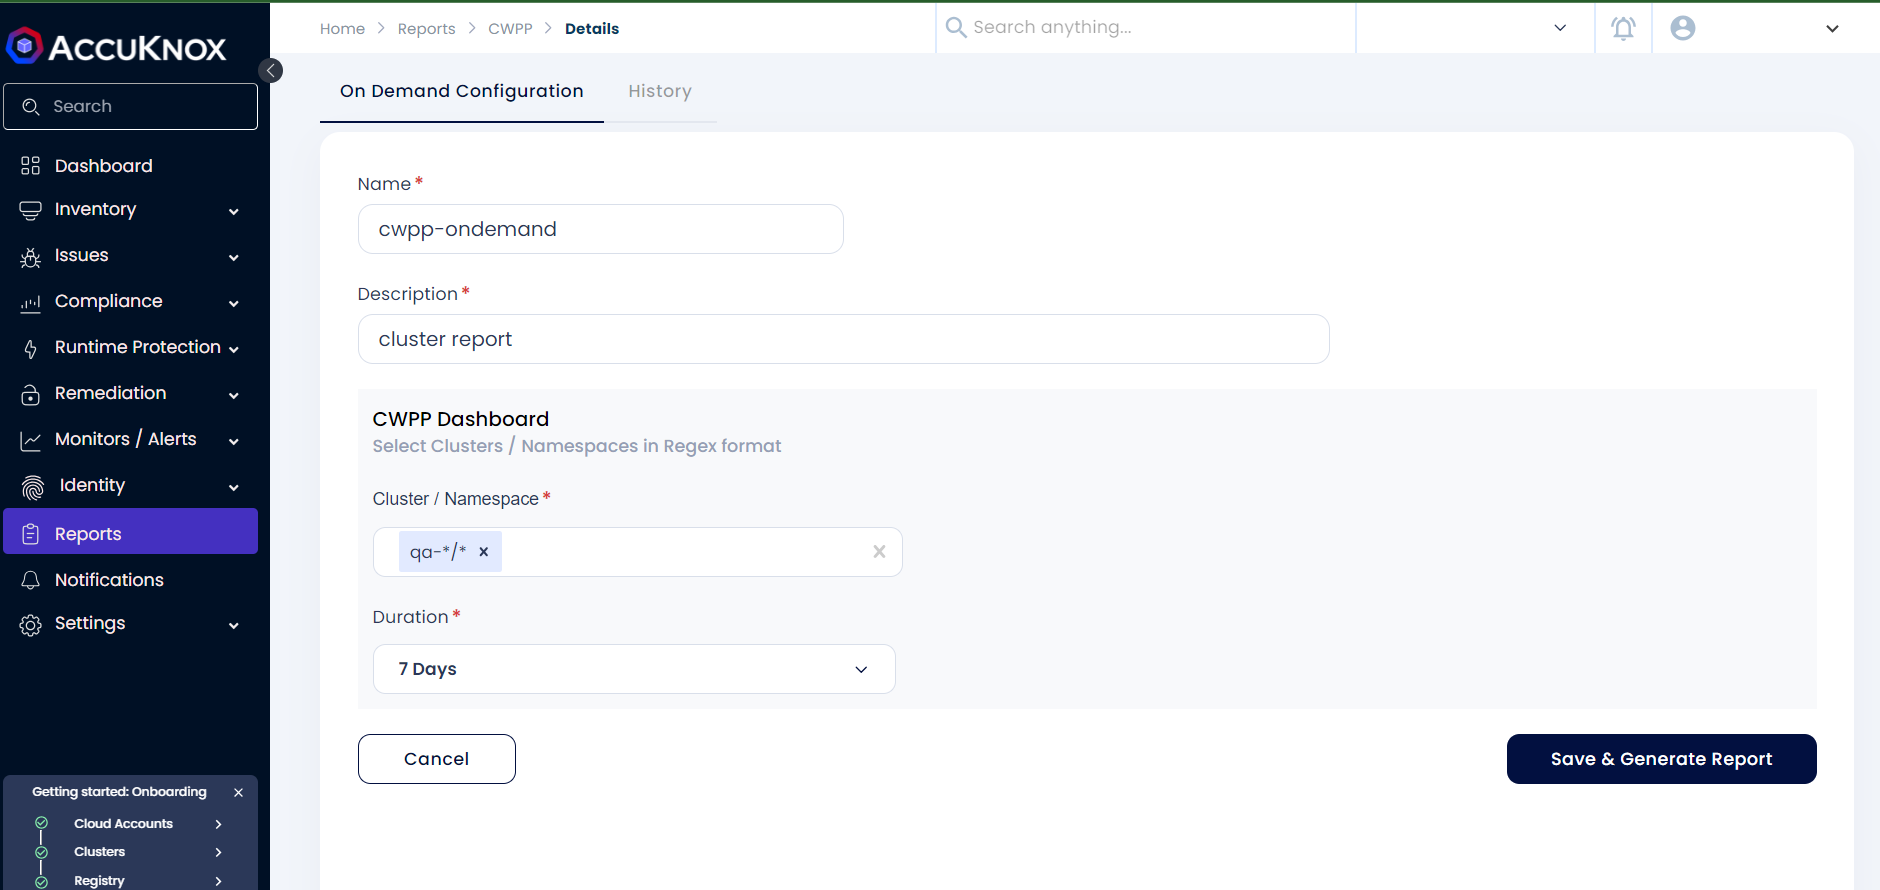The height and width of the screenshot is (890, 1880).
Task: Click the AccuKnox logo
Action: 116,46
